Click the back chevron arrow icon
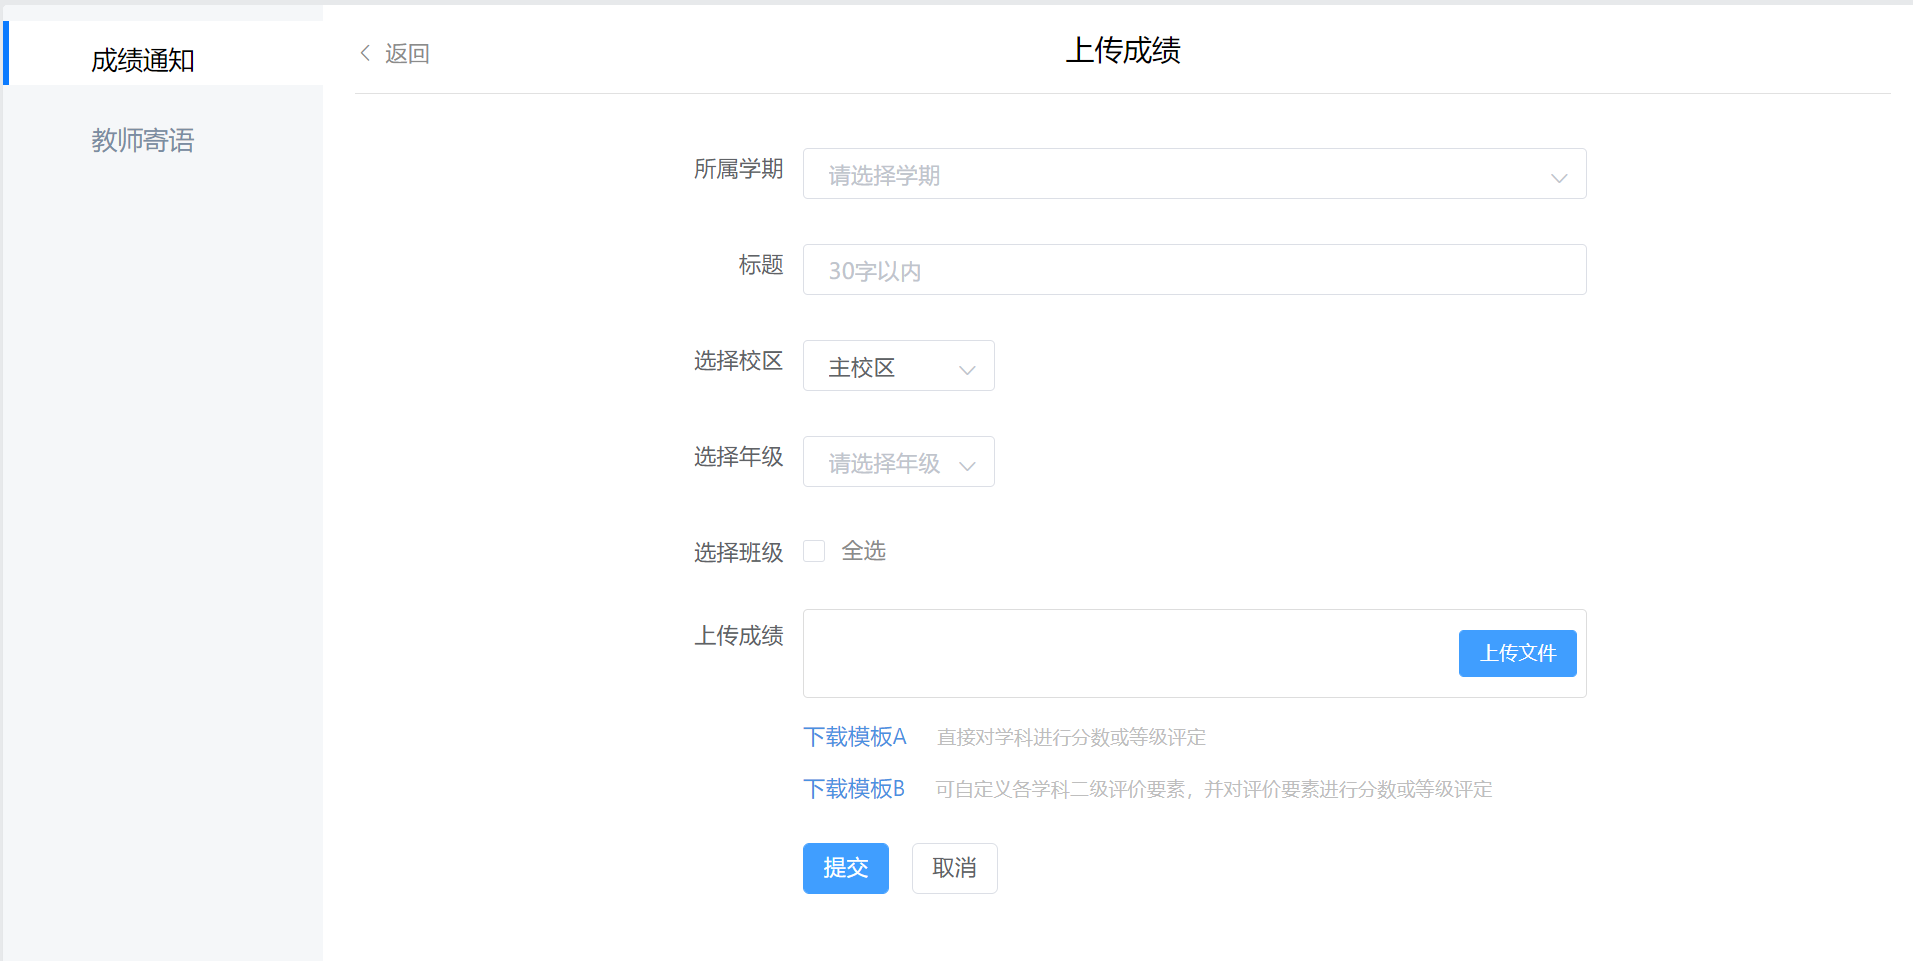Viewport: 1913px width, 961px height. point(365,53)
